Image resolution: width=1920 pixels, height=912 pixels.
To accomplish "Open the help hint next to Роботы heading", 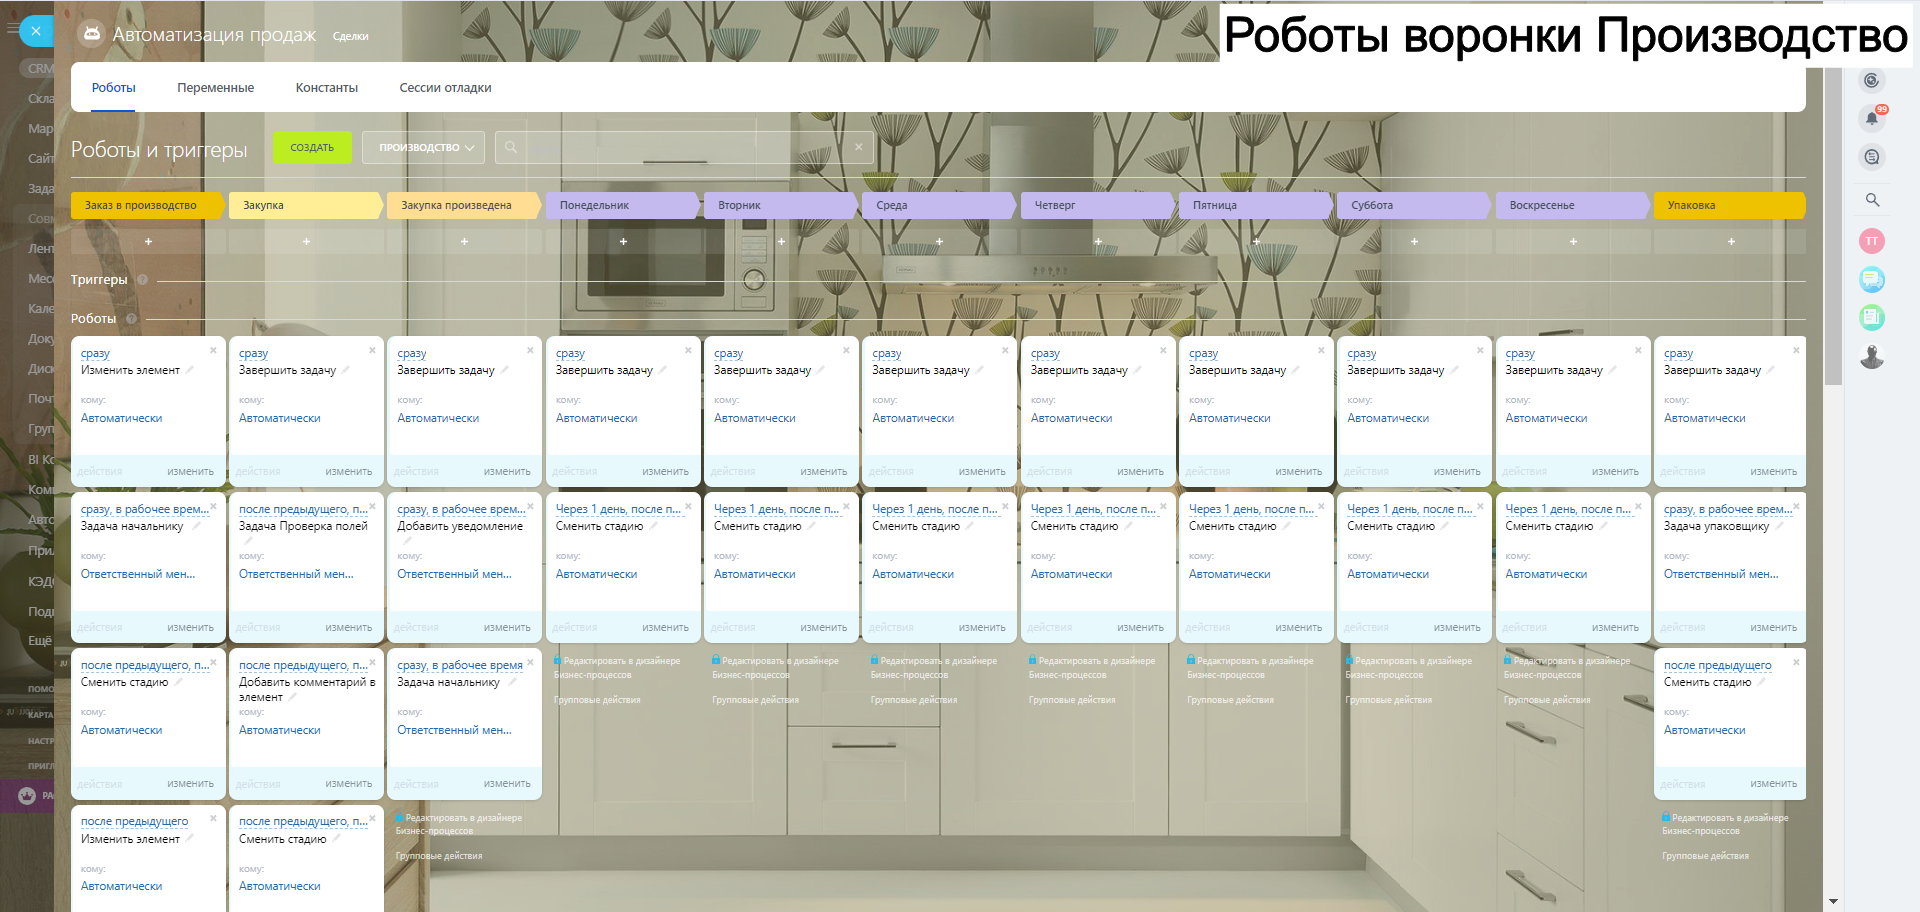I will click(131, 319).
